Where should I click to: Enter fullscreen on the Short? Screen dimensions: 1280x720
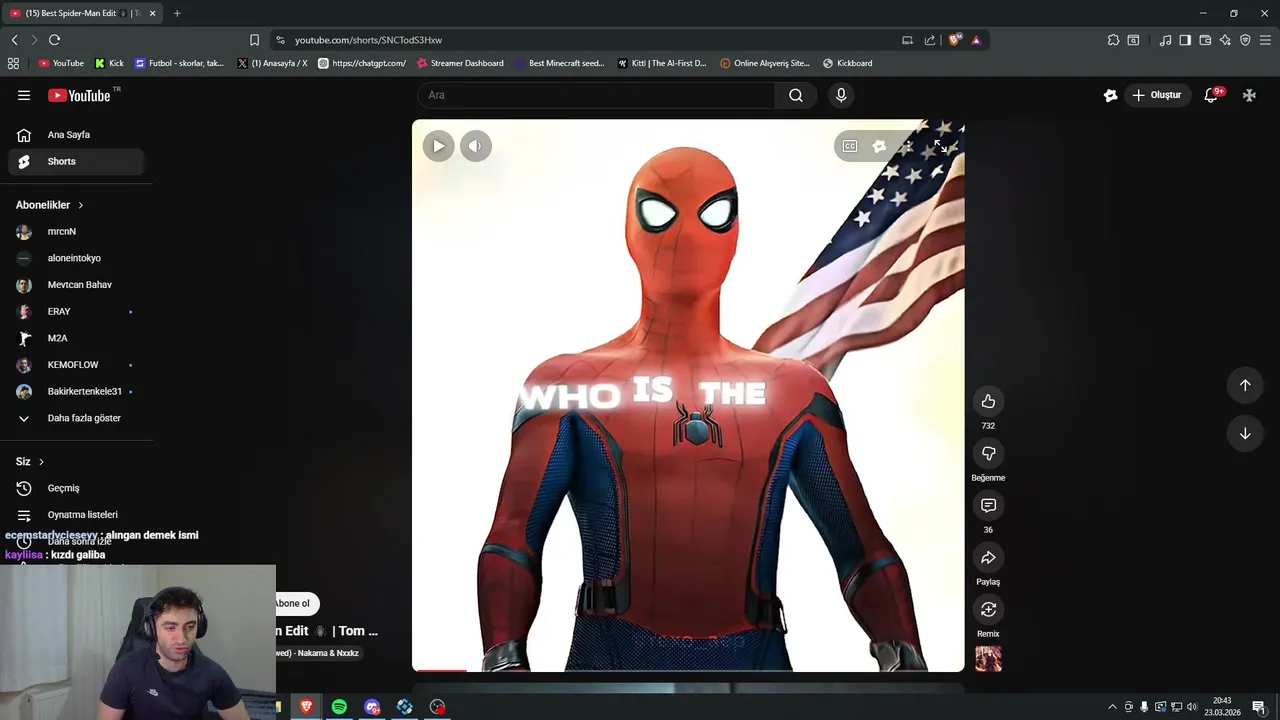point(940,146)
